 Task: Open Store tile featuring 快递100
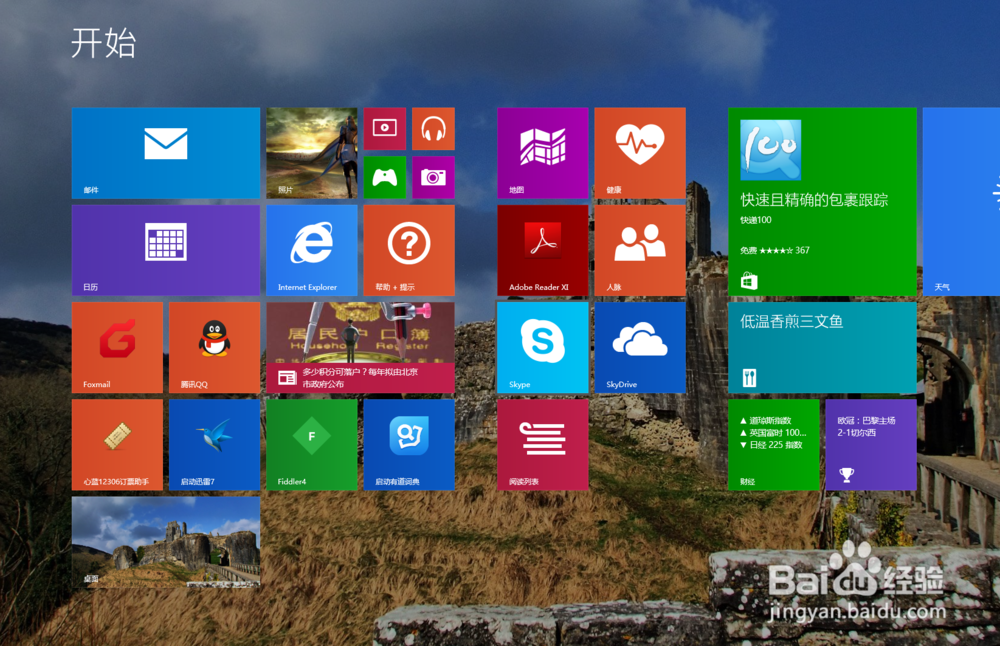(822, 202)
